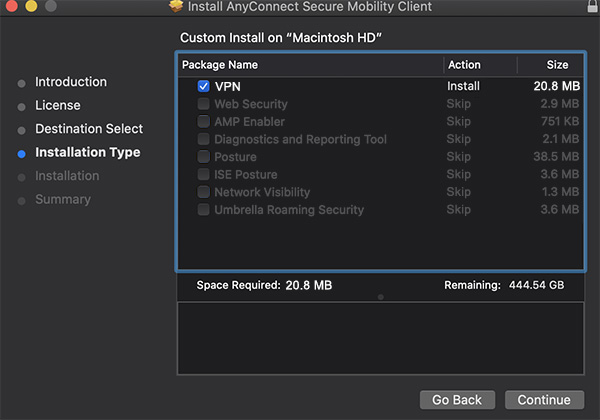
Task: Select the License step in sidebar
Action: (x=58, y=105)
